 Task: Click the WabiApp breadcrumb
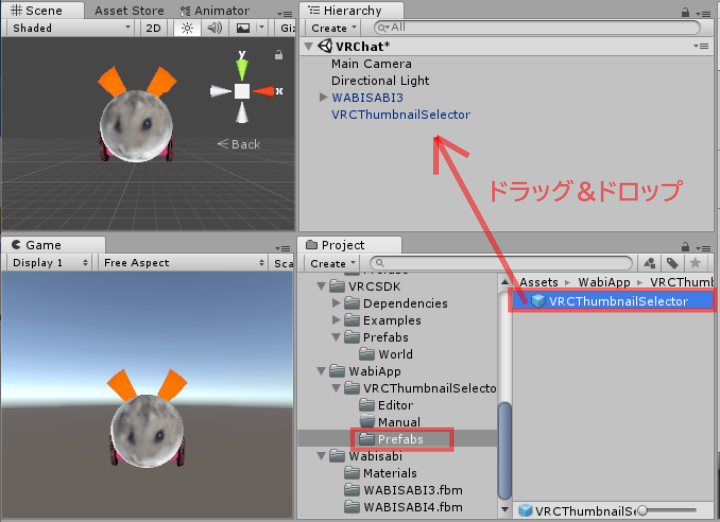604,282
